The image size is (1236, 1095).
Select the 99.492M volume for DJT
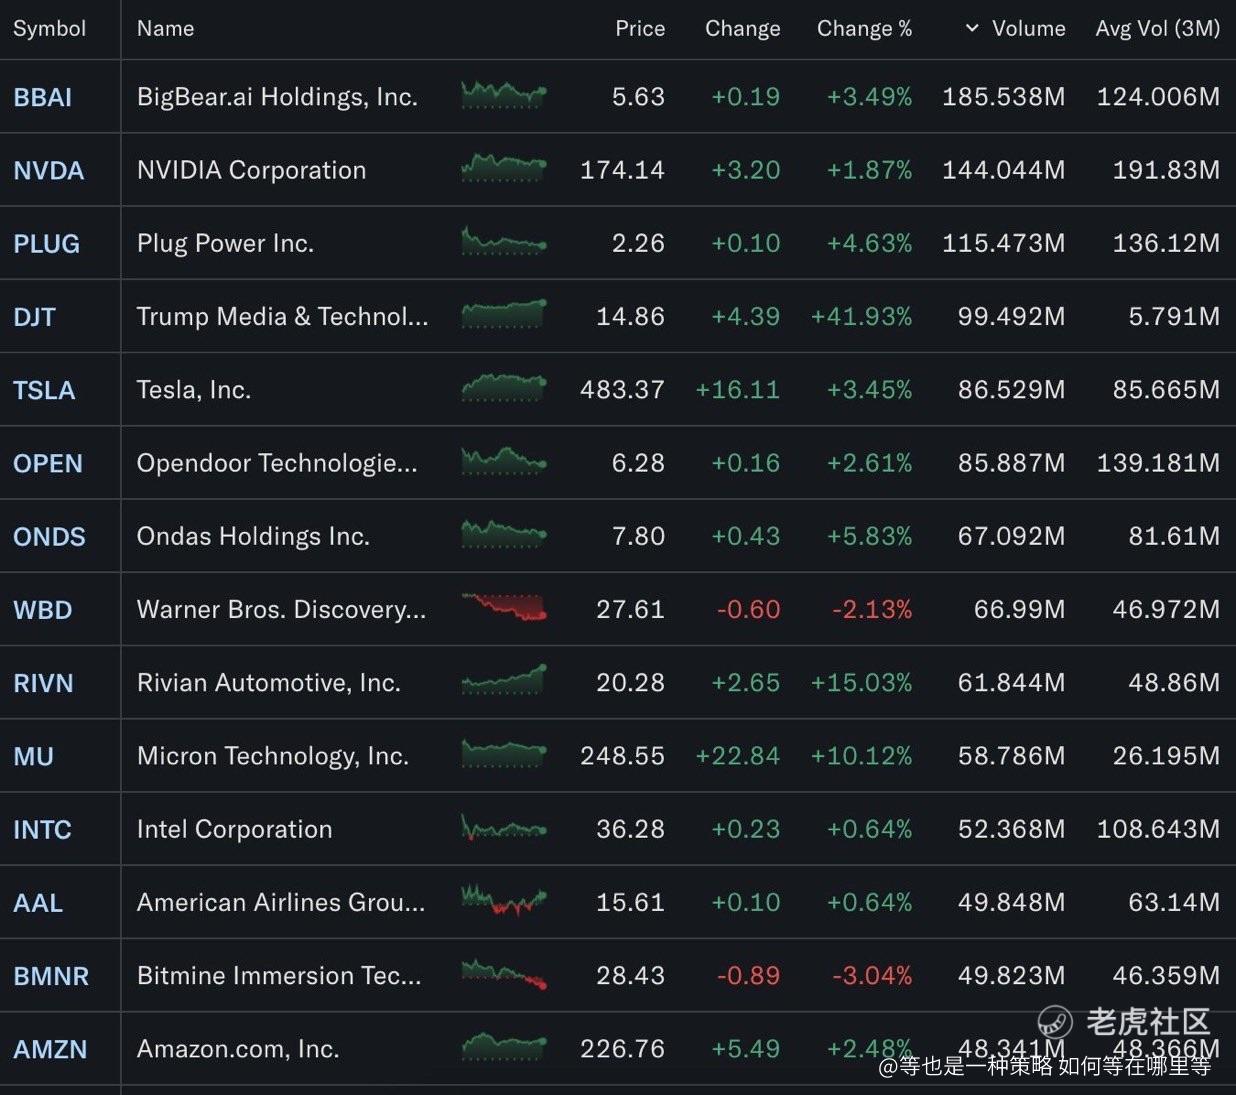pyautogui.click(x=1012, y=317)
